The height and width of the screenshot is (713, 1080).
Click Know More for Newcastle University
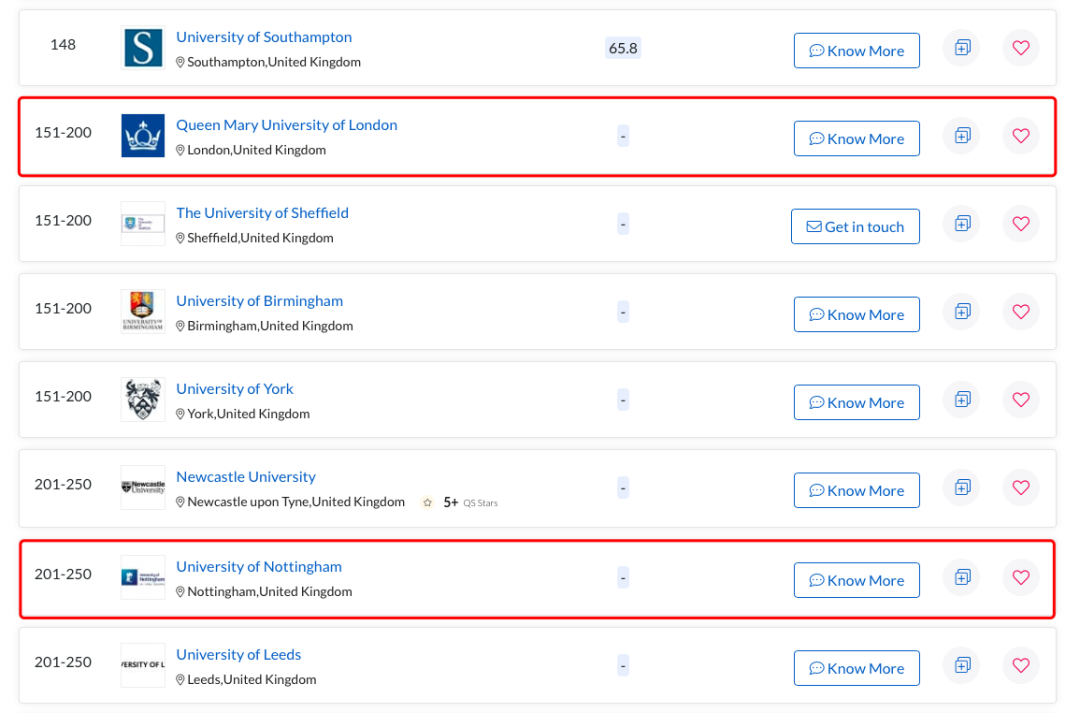(857, 490)
